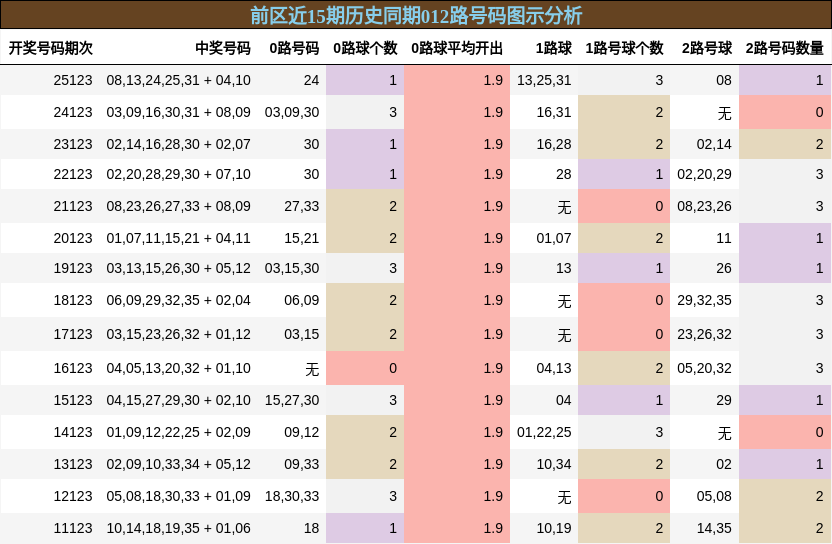The height and width of the screenshot is (544, 832).
Task: Click the 1路球 cell 10,19
Action: pos(553,528)
